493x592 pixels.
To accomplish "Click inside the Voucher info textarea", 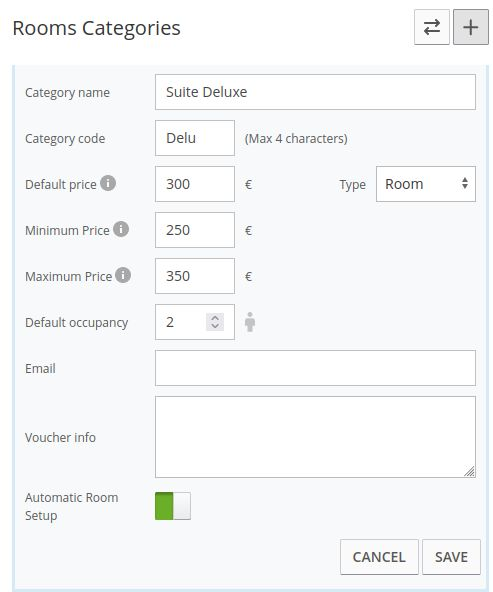I will tap(315, 437).
